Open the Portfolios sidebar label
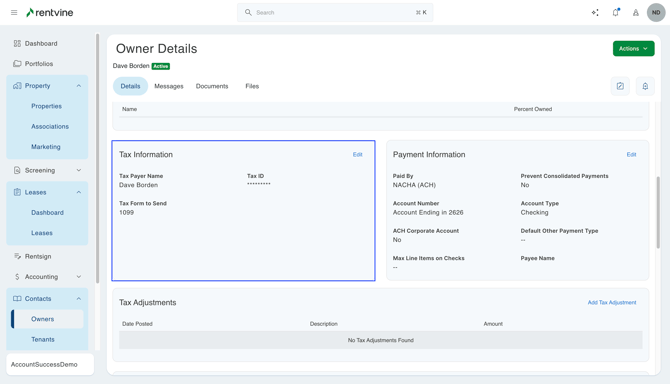This screenshot has height=384, width=670. (39, 64)
